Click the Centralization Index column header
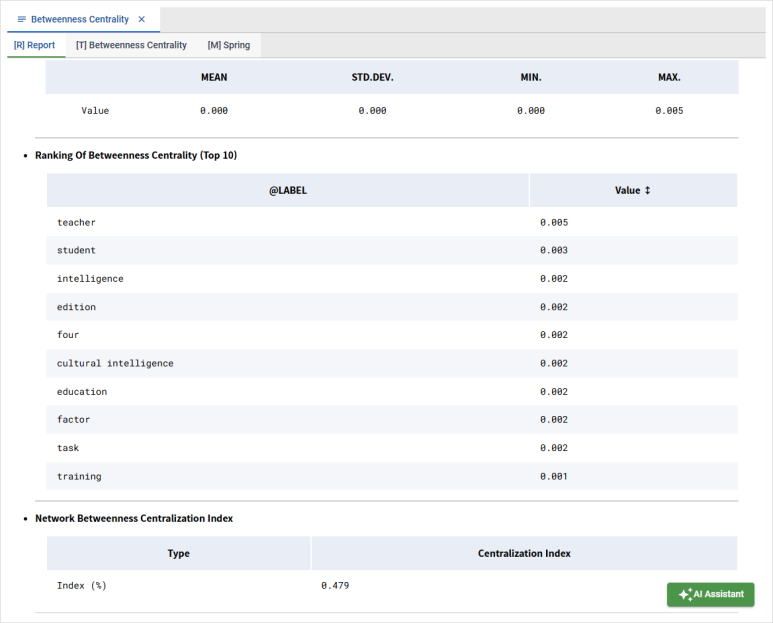773x623 pixels. (524, 554)
